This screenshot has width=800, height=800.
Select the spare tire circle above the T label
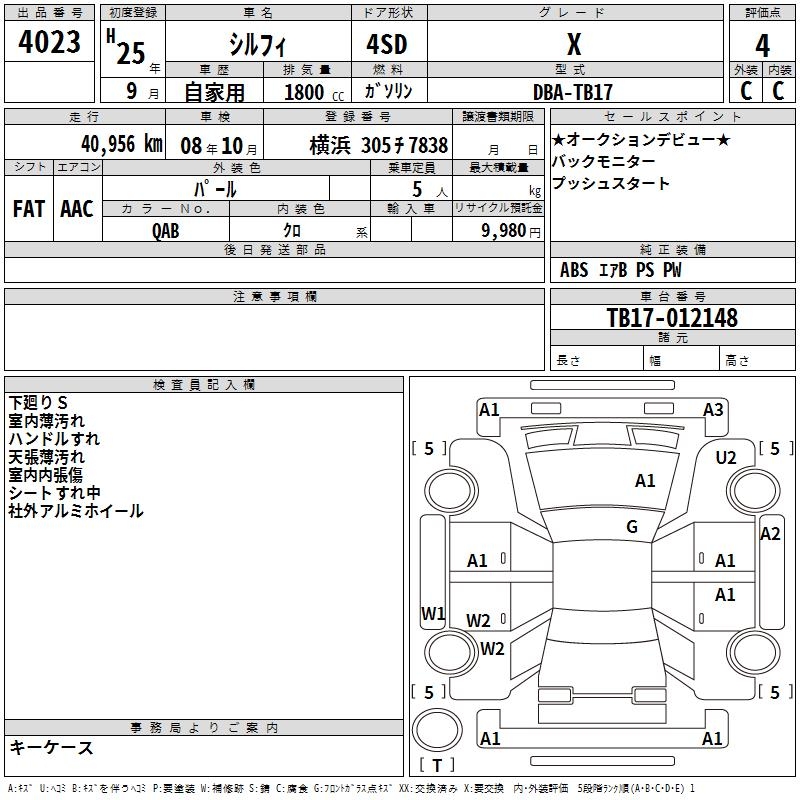click(x=437, y=730)
